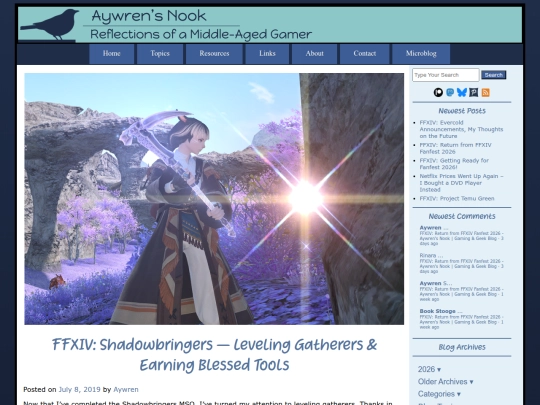The width and height of the screenshot is (540, 405).
Task: Click the July 8, 2019 date link
Action: point(79,390)
